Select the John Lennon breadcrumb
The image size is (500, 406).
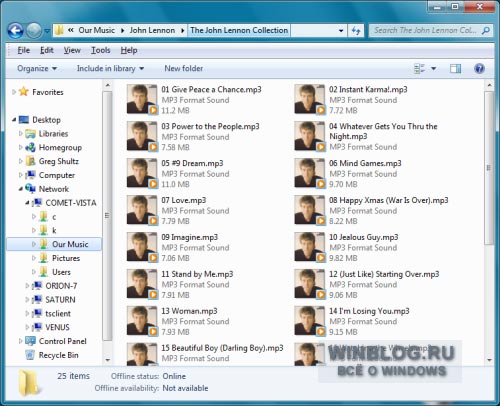click(152, 30)
